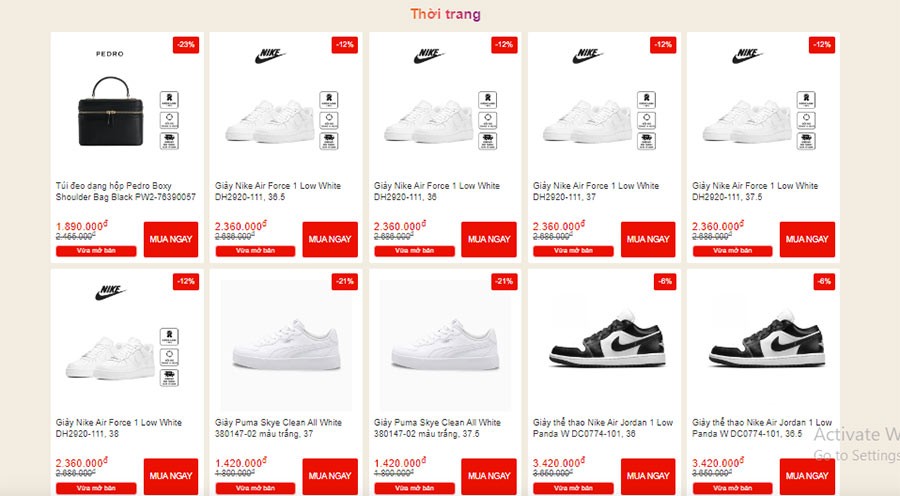Click 'Vừa mở bán' tag under Air Force 1 size 38

point(97,488)
